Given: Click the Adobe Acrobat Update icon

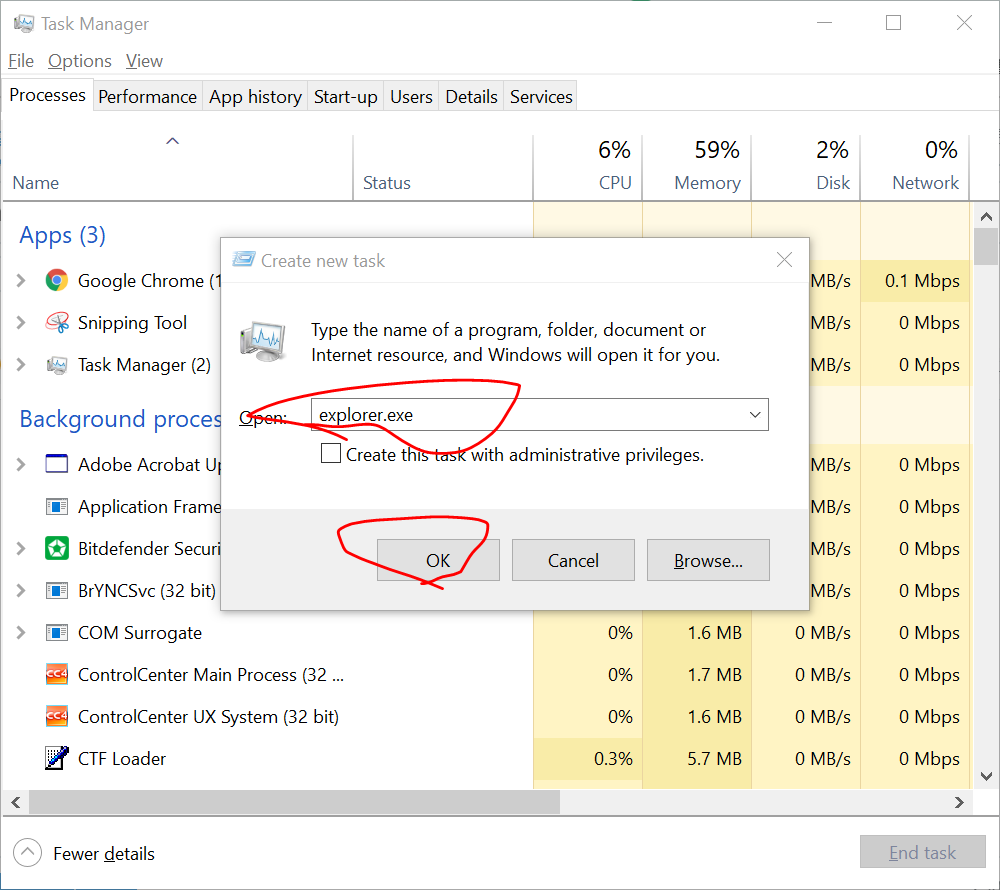Looking at the screenshot, I should click(x=57, y=463).
